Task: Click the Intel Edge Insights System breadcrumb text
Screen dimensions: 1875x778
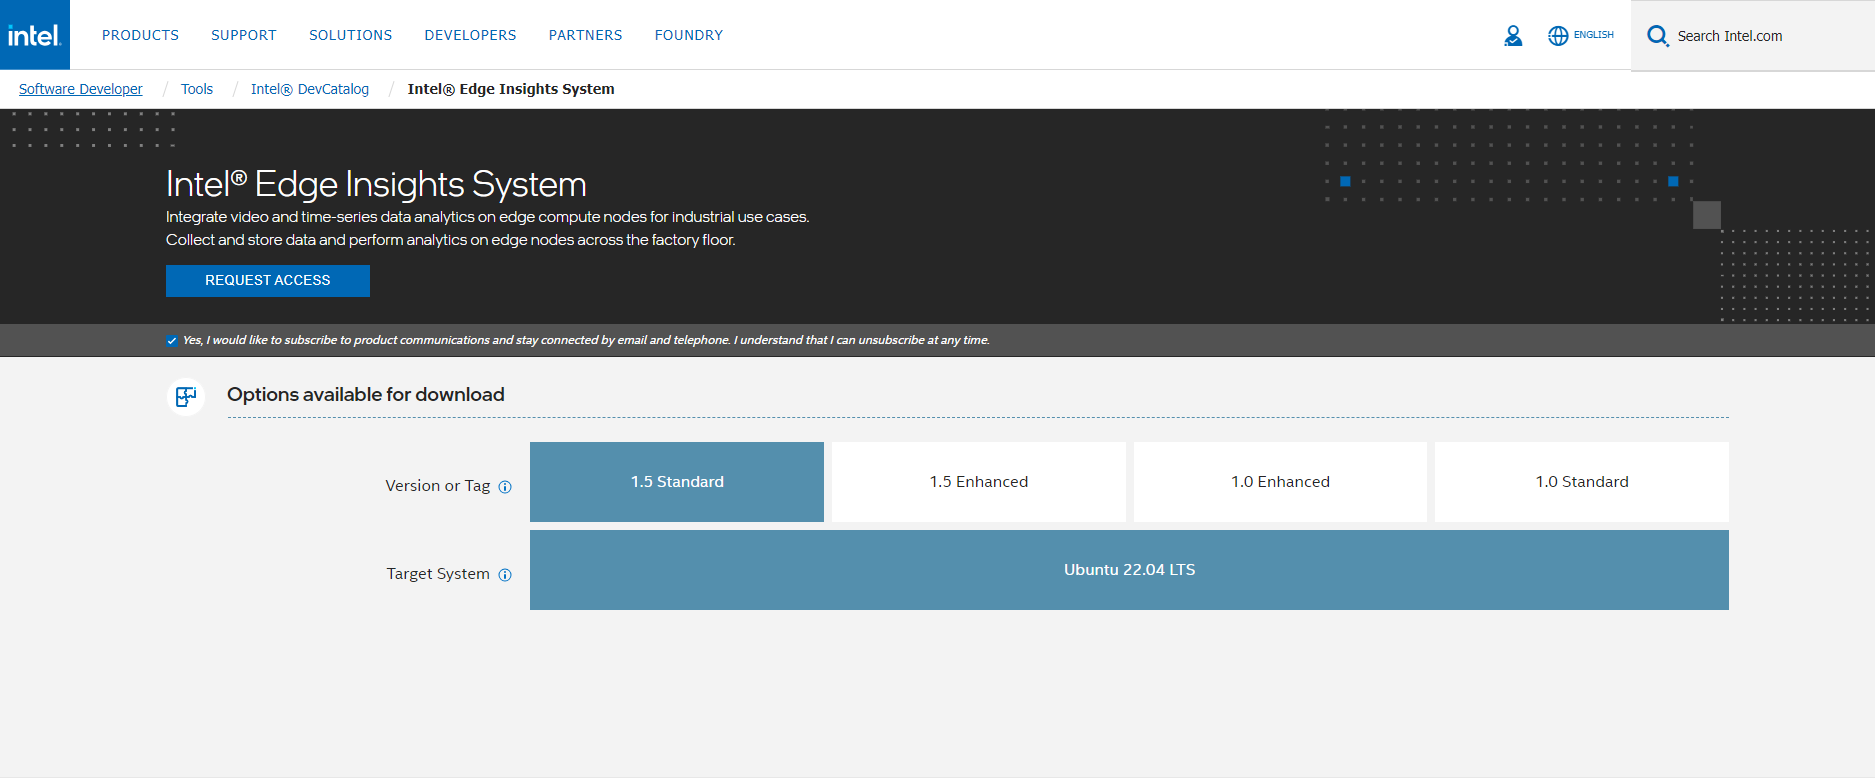Action: (x=511, y=89)
